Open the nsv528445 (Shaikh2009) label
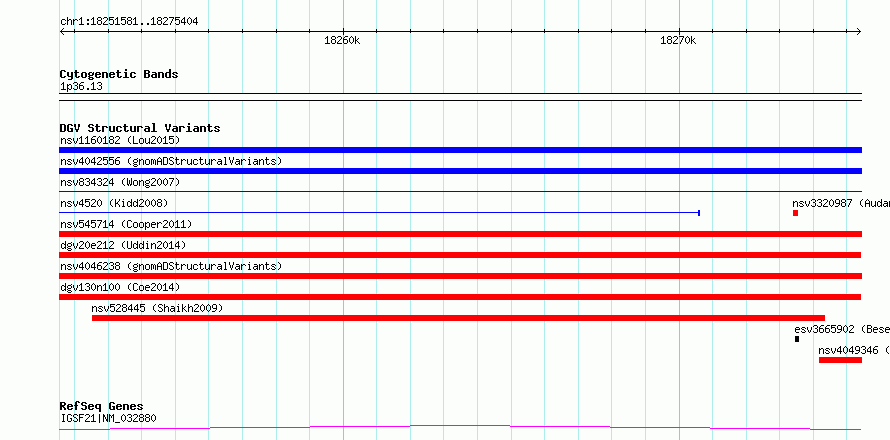This screenshot has height=440, width=890. point(157,308)
